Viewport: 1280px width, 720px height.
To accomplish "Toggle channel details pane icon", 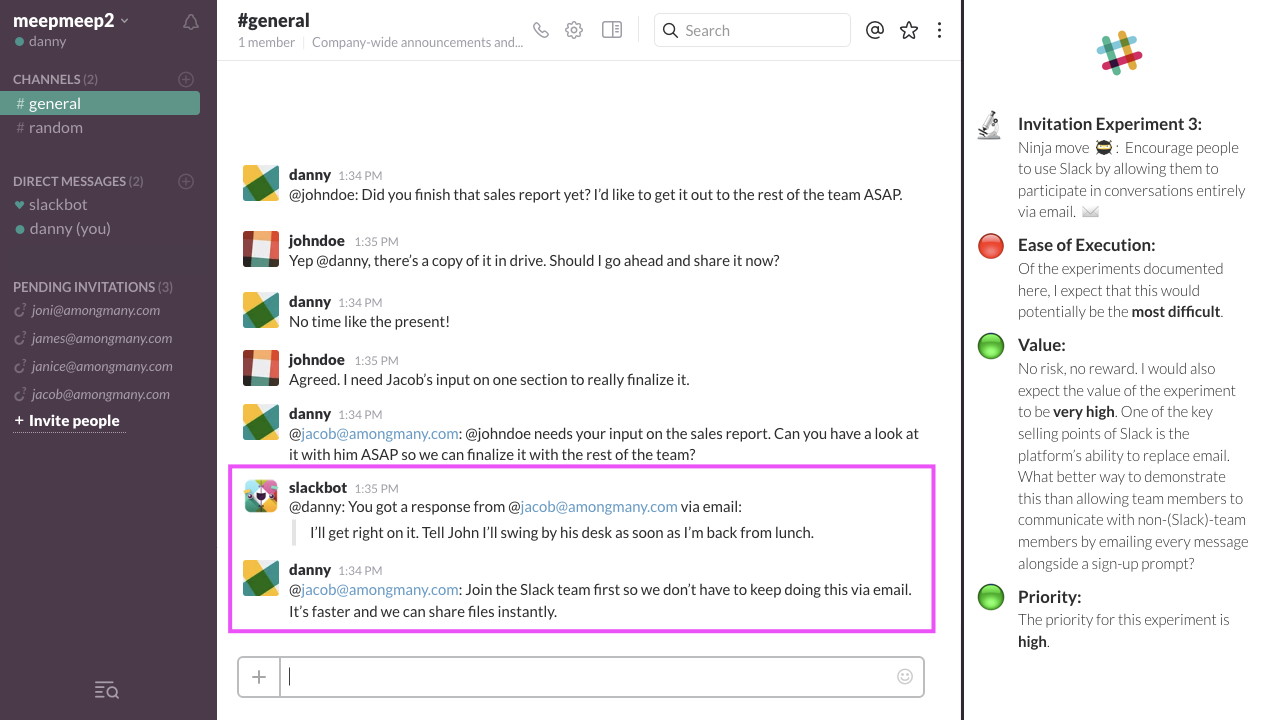I will tap(612, 30).
